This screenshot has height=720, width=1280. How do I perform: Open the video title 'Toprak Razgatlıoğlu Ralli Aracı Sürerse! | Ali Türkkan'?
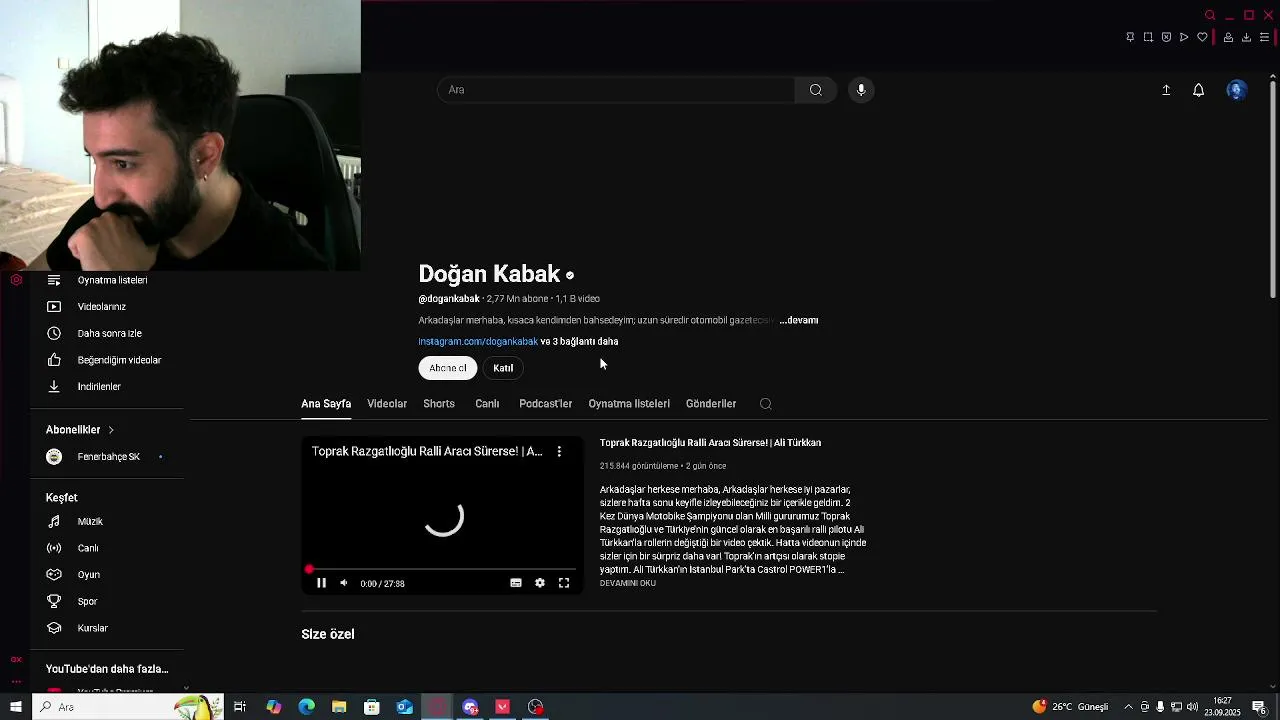710,443
